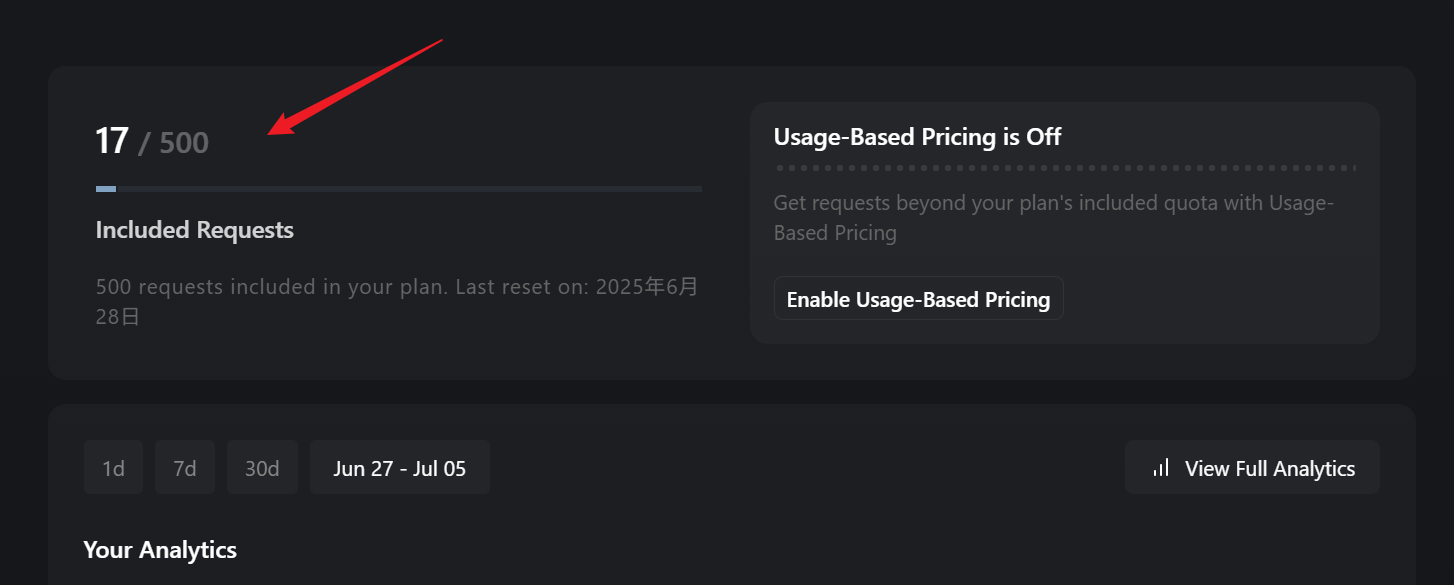Click the filled blue portion of the progress bar
Viewport: 1454px width, 585px height.
106,188
